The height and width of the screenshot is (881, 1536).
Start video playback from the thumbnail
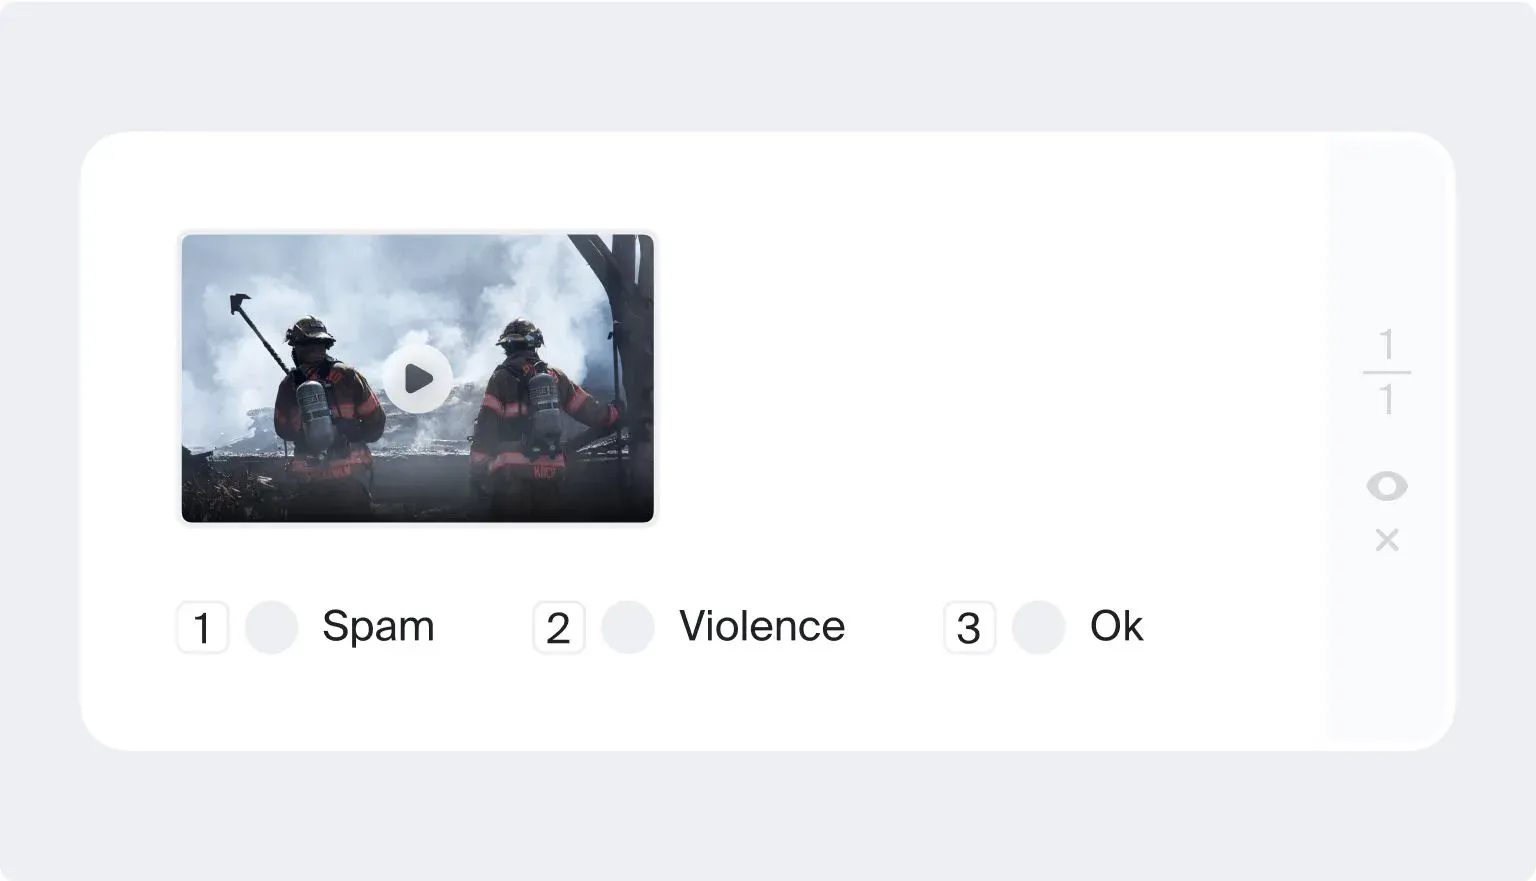click(x=419, y=379)
